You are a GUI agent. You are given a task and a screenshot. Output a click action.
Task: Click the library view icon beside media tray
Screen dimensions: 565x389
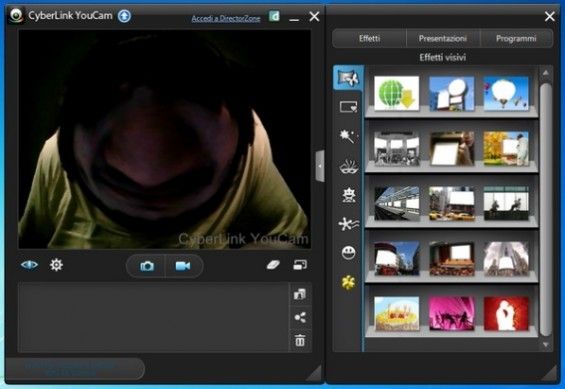300,294
